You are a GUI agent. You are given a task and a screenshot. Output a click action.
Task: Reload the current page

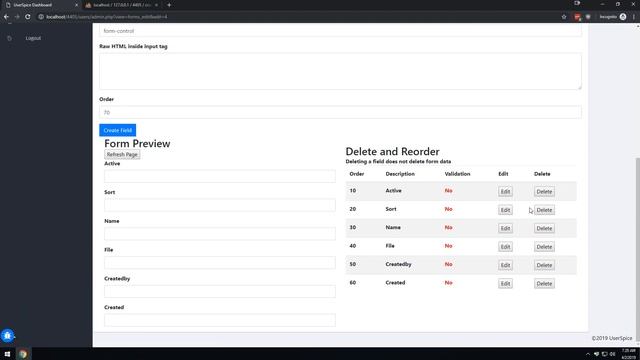[x=28, y=17]
